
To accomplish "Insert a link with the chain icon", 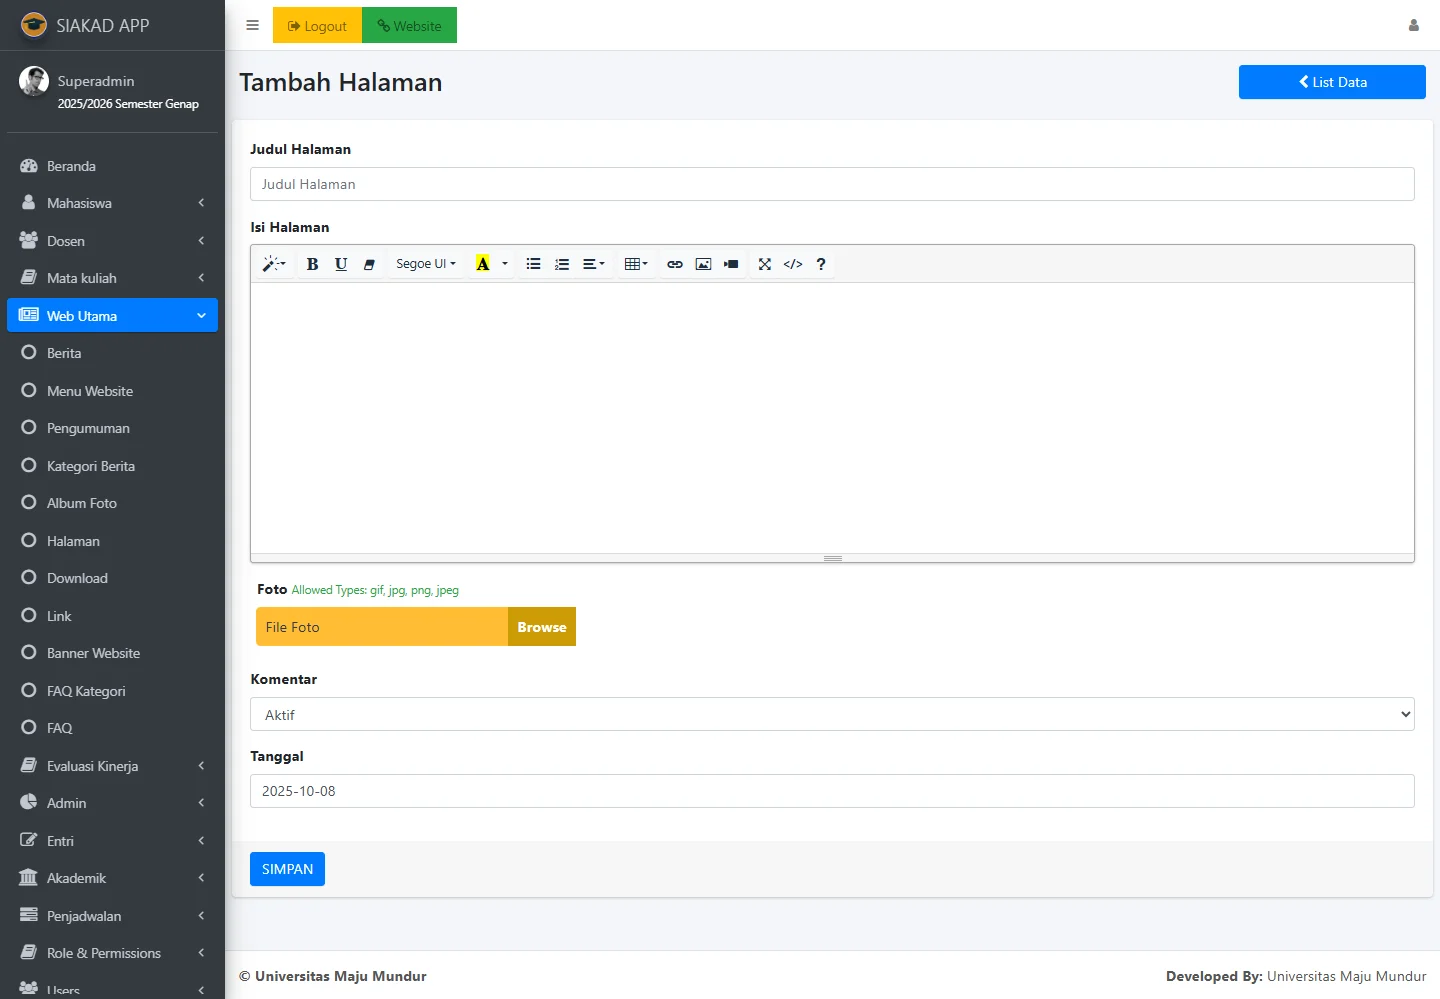I will pos(675,264).
